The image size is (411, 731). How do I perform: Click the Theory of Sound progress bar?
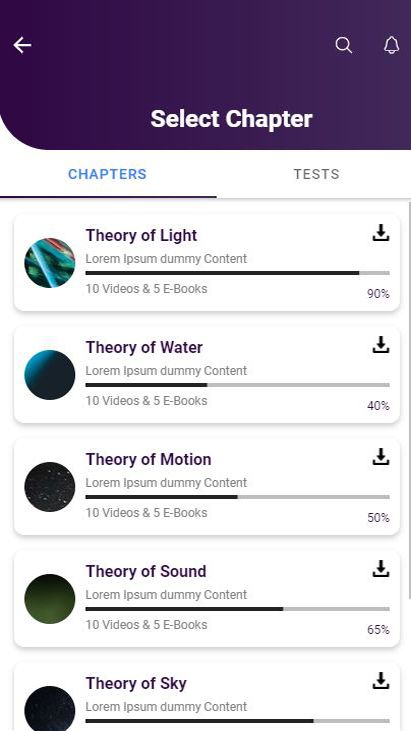[238, 609]
